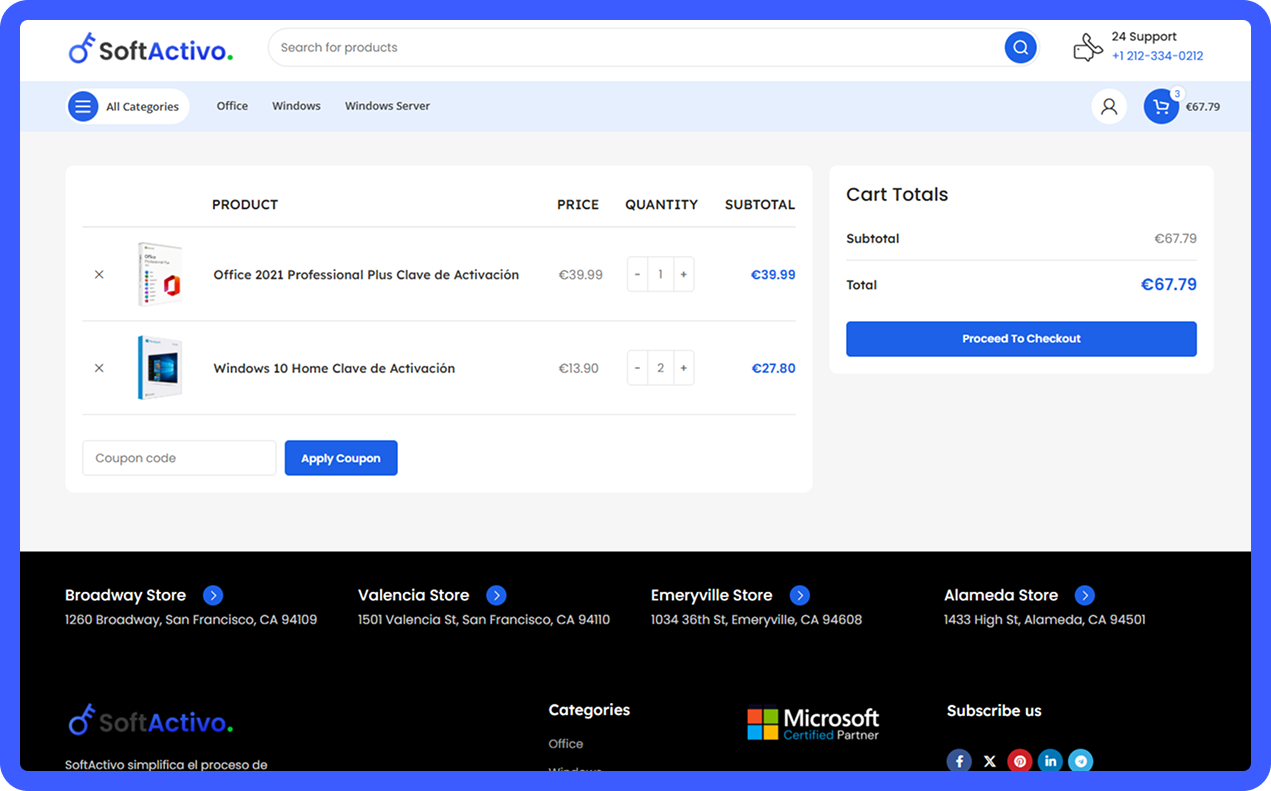Focus the Coupon code field

pos(179,458)
